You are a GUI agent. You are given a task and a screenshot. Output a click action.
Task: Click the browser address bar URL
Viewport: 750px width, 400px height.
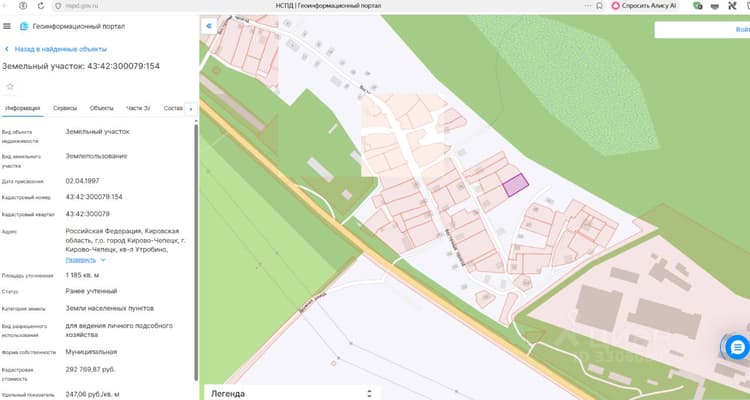[x=82, y=6]
